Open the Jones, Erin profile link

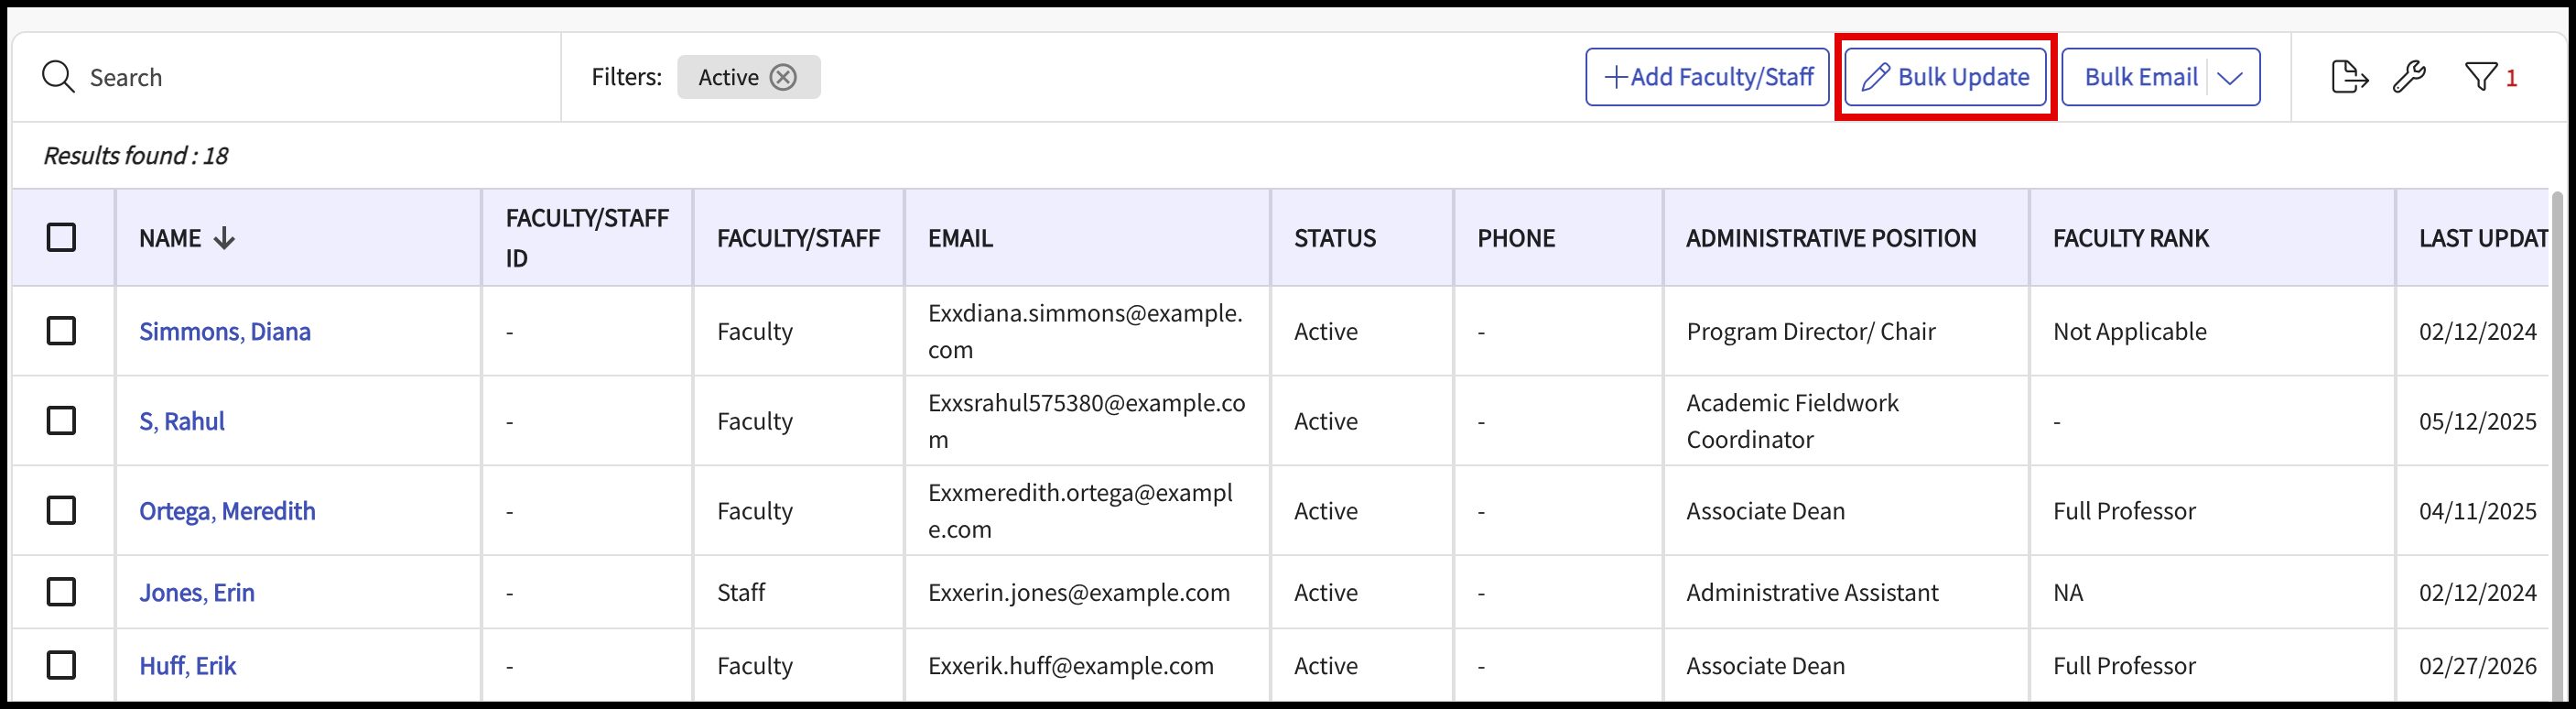pos(197,593)
